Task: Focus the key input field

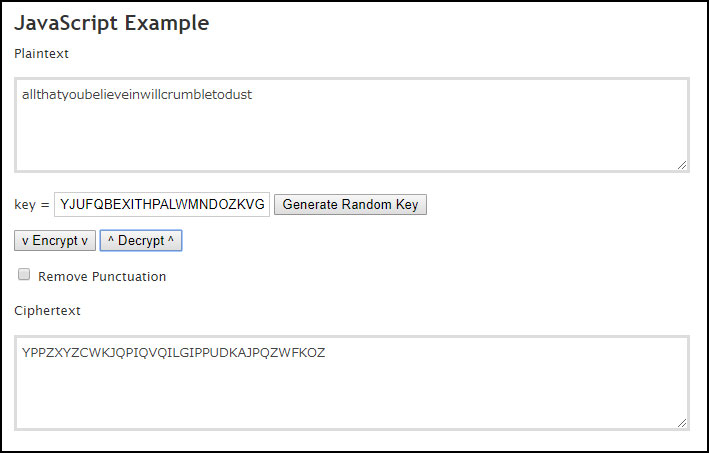Action: pos(162,205)
